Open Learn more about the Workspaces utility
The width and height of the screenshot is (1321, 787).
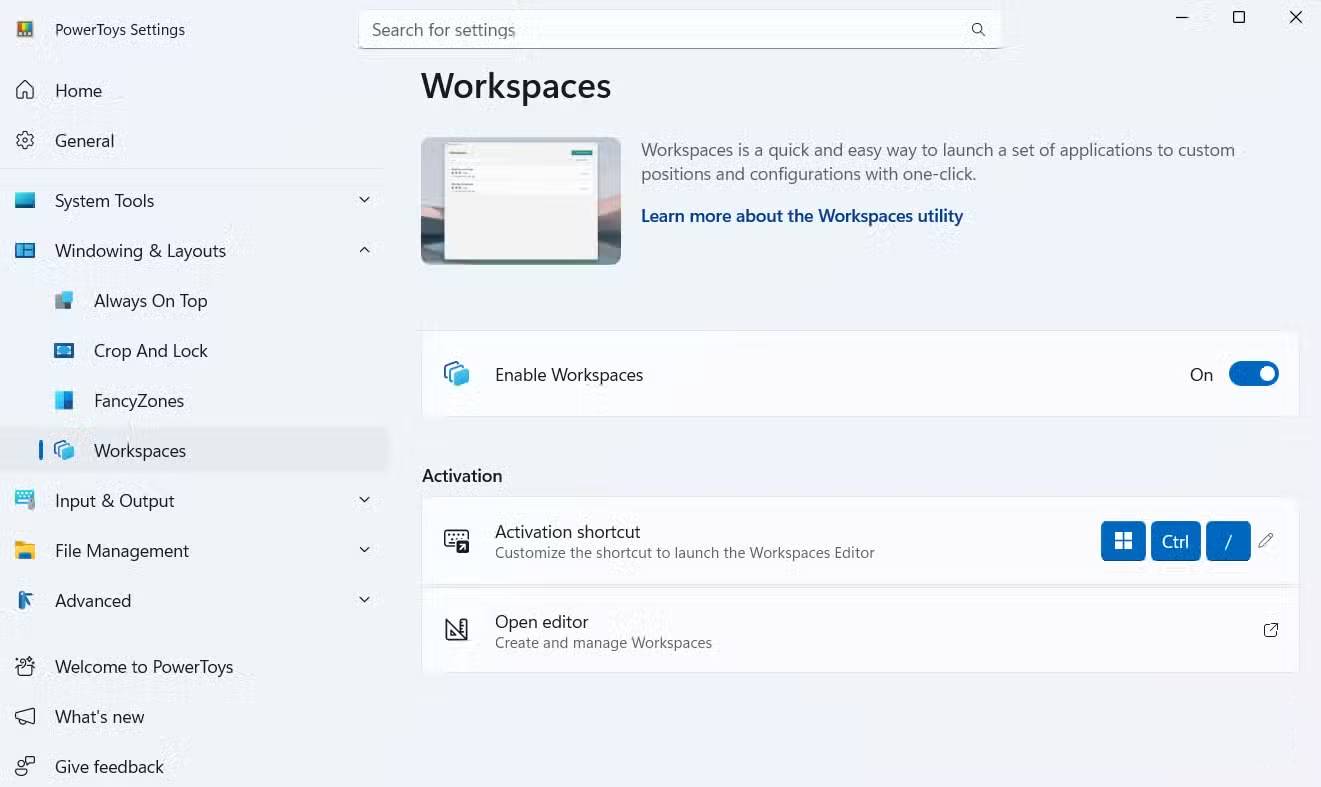pos(802,216)
